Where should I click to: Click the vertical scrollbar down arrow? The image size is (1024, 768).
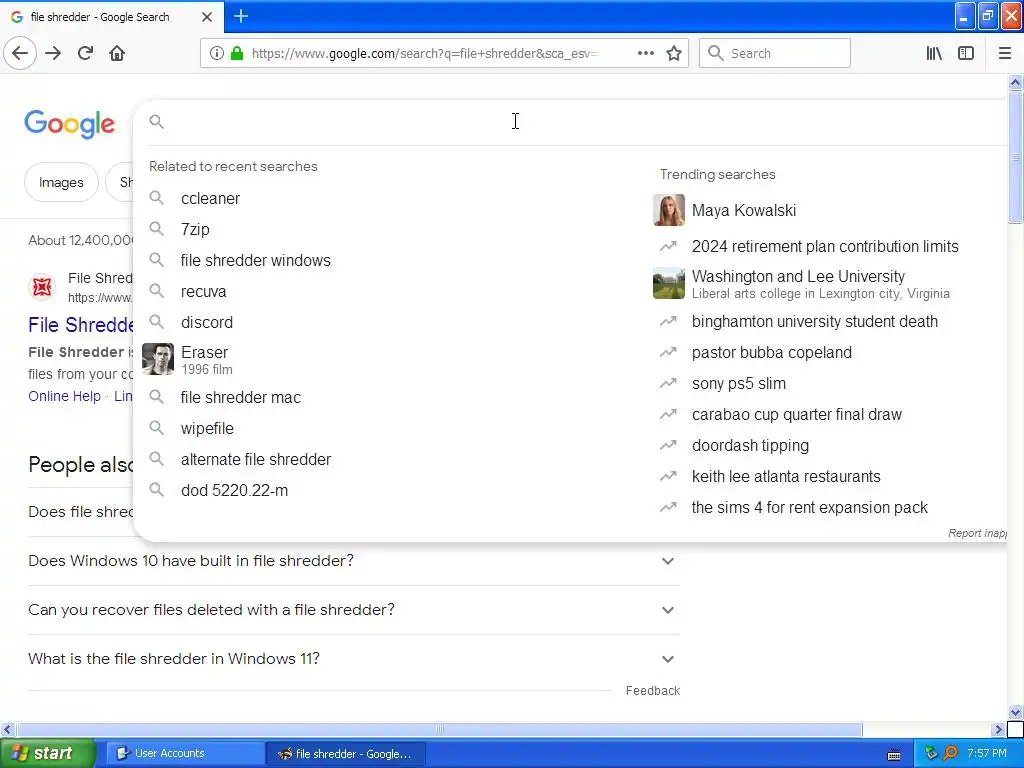1016,712
